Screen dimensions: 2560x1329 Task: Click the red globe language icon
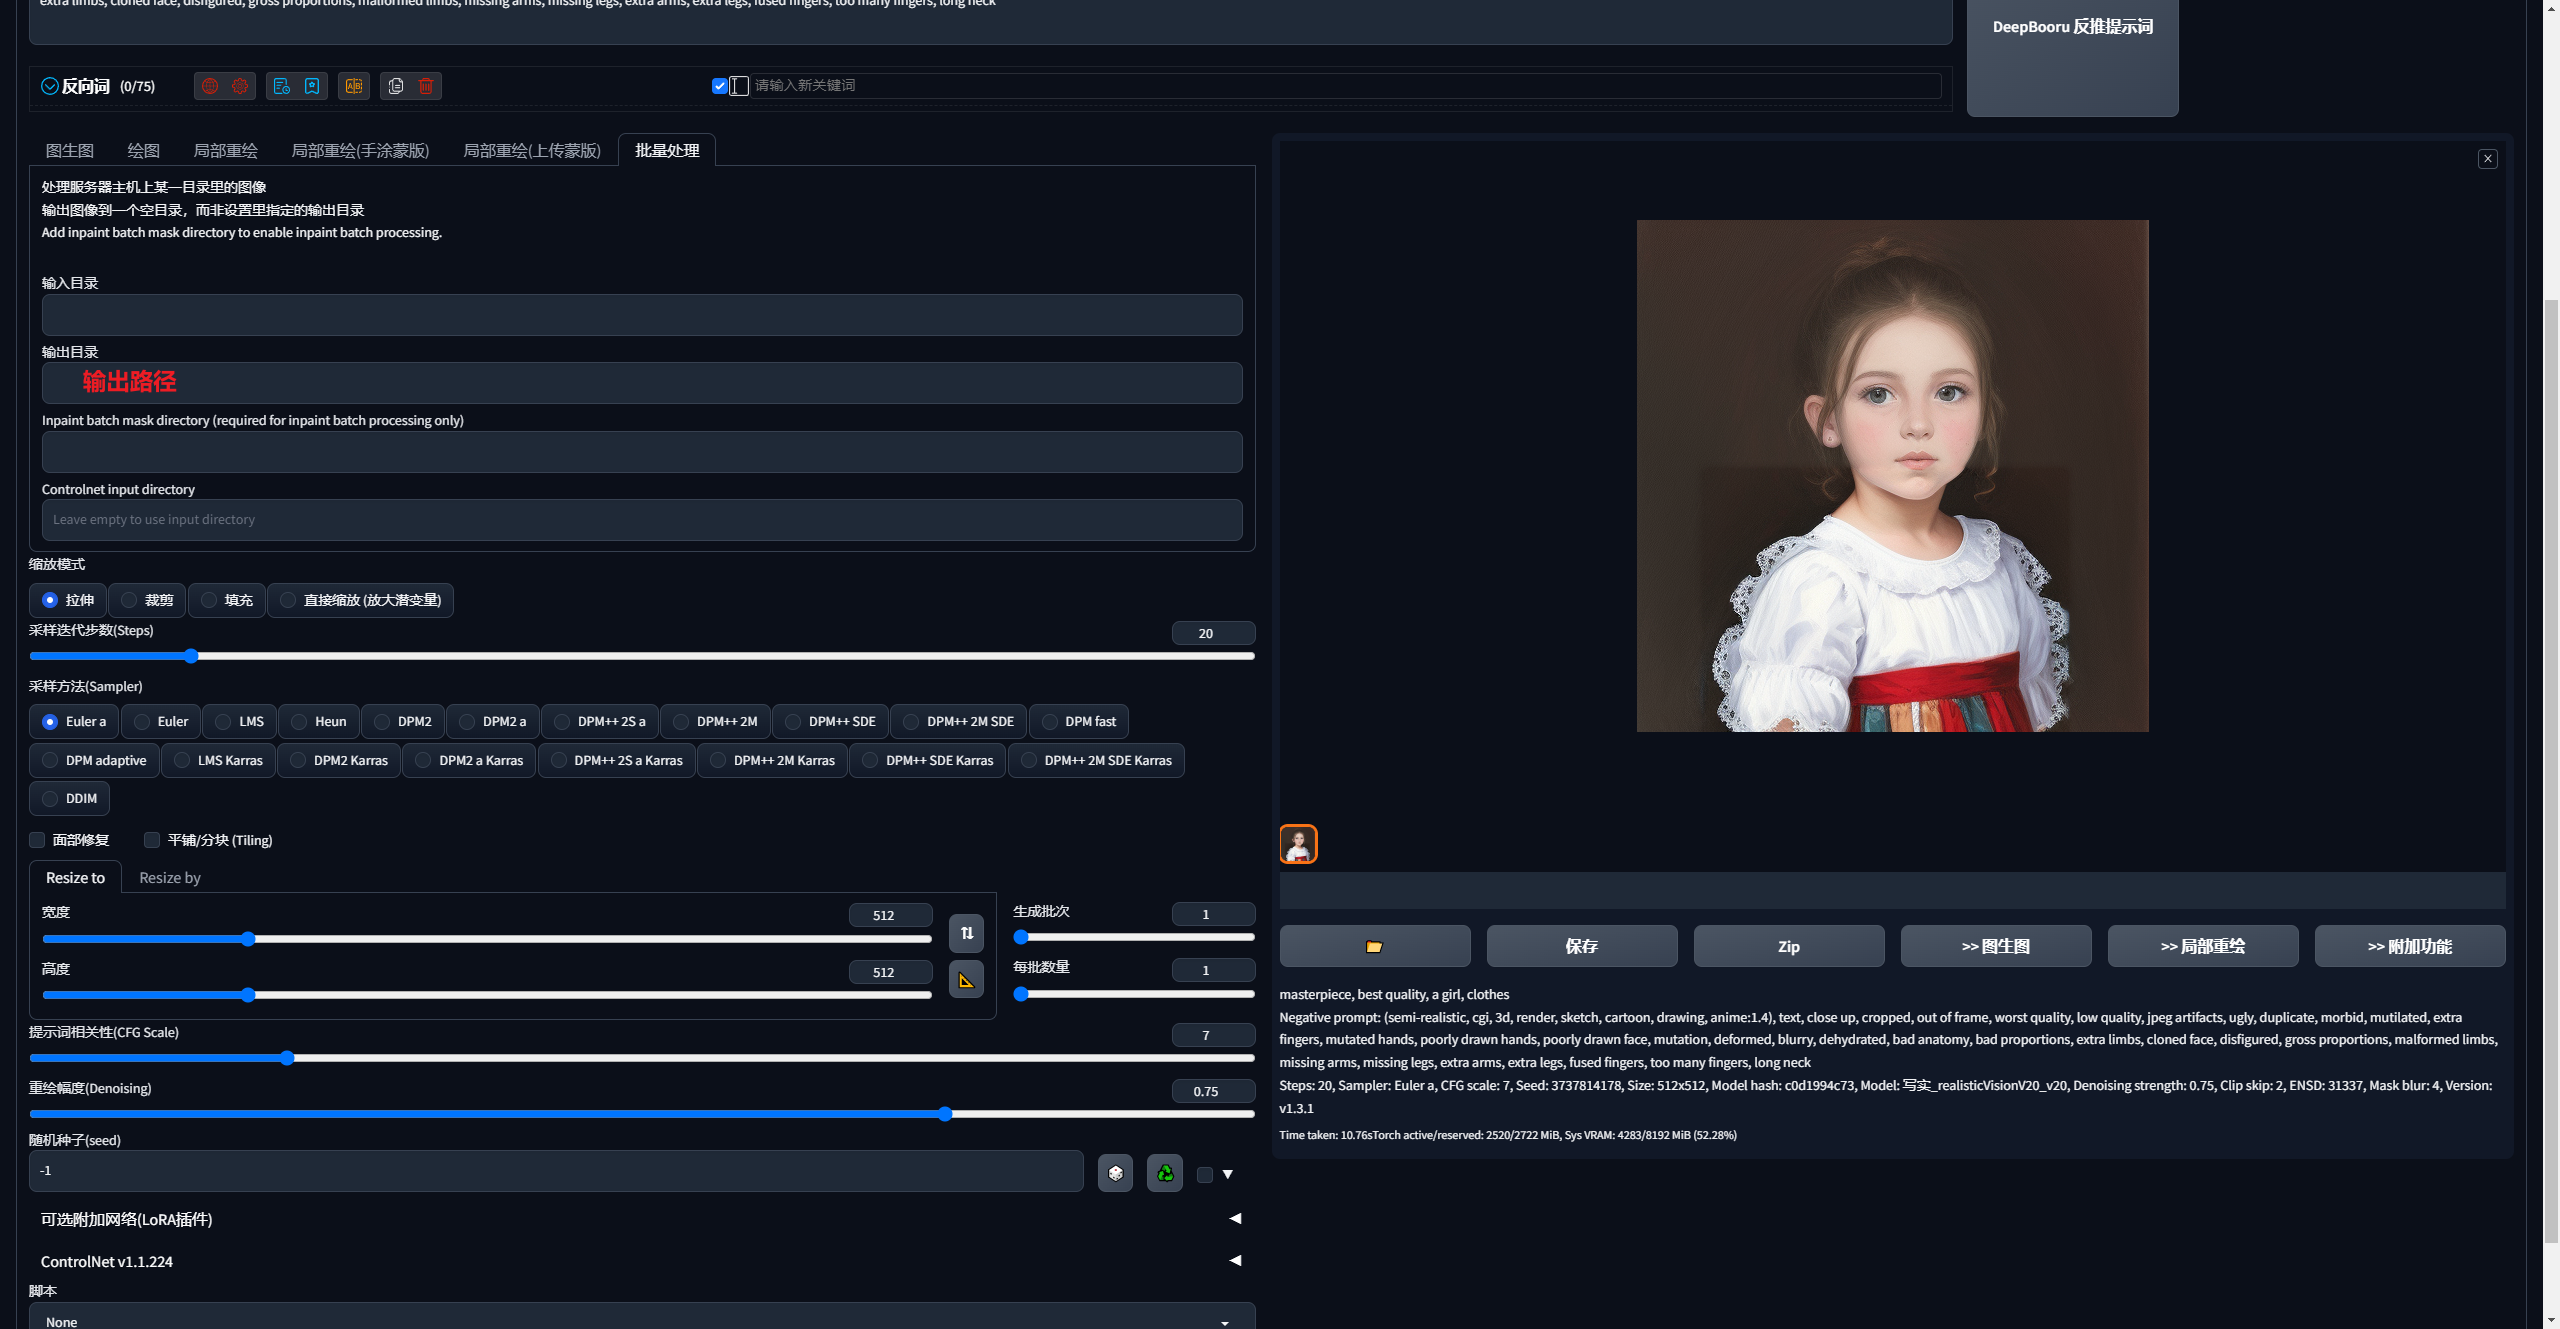coord(210,86)
